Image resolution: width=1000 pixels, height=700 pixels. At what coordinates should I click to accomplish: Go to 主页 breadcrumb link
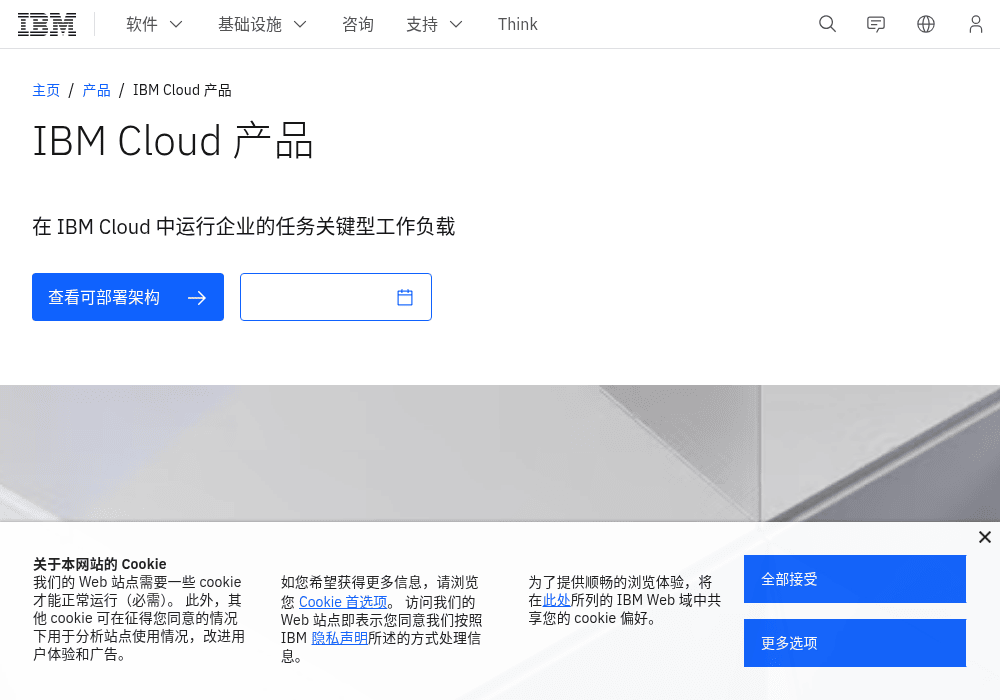(x=46, y=91)
